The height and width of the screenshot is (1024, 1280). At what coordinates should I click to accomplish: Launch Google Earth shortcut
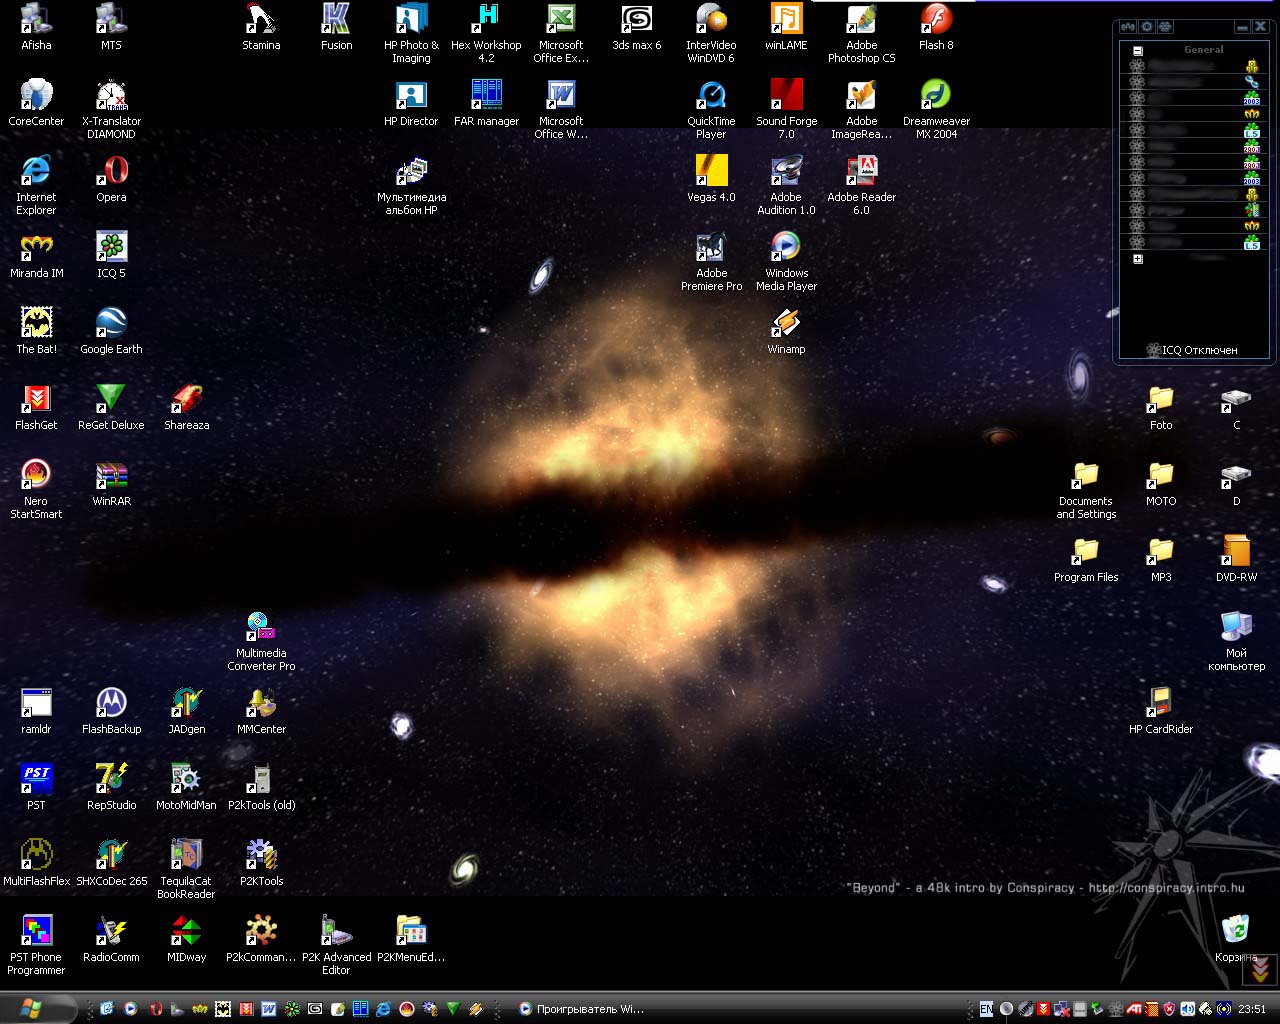click(111, 331)
